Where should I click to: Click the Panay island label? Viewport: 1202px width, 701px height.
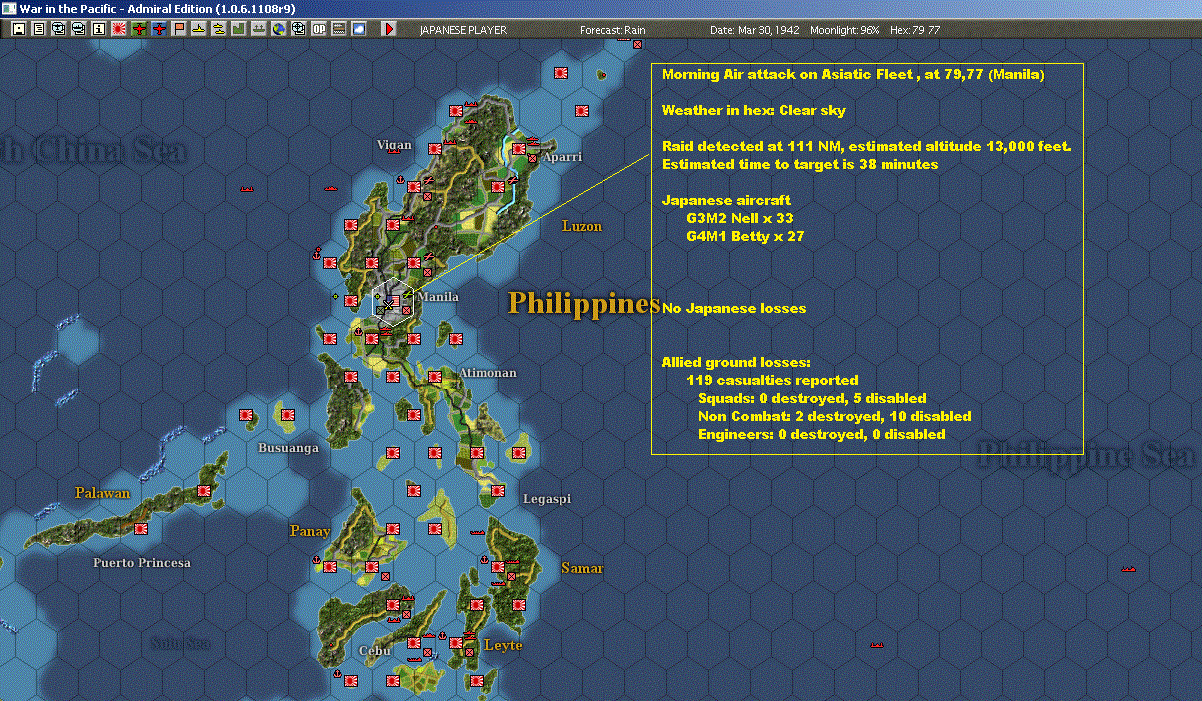(310, 531)
